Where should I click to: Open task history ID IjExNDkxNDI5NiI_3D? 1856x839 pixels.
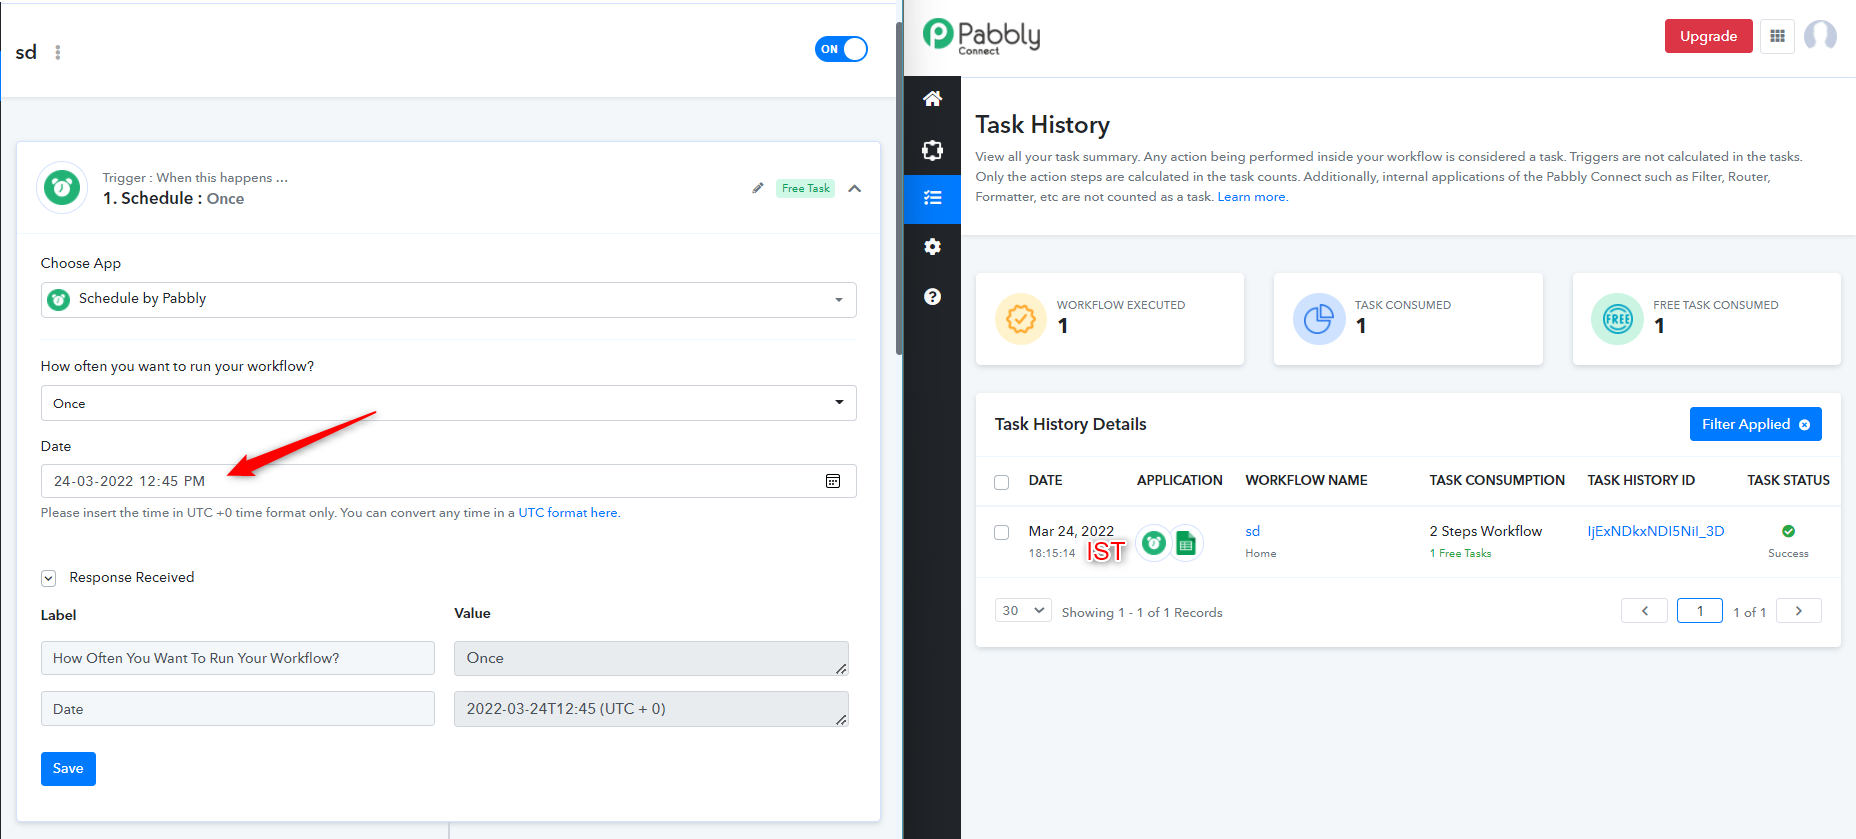(x=1655, y=531)
